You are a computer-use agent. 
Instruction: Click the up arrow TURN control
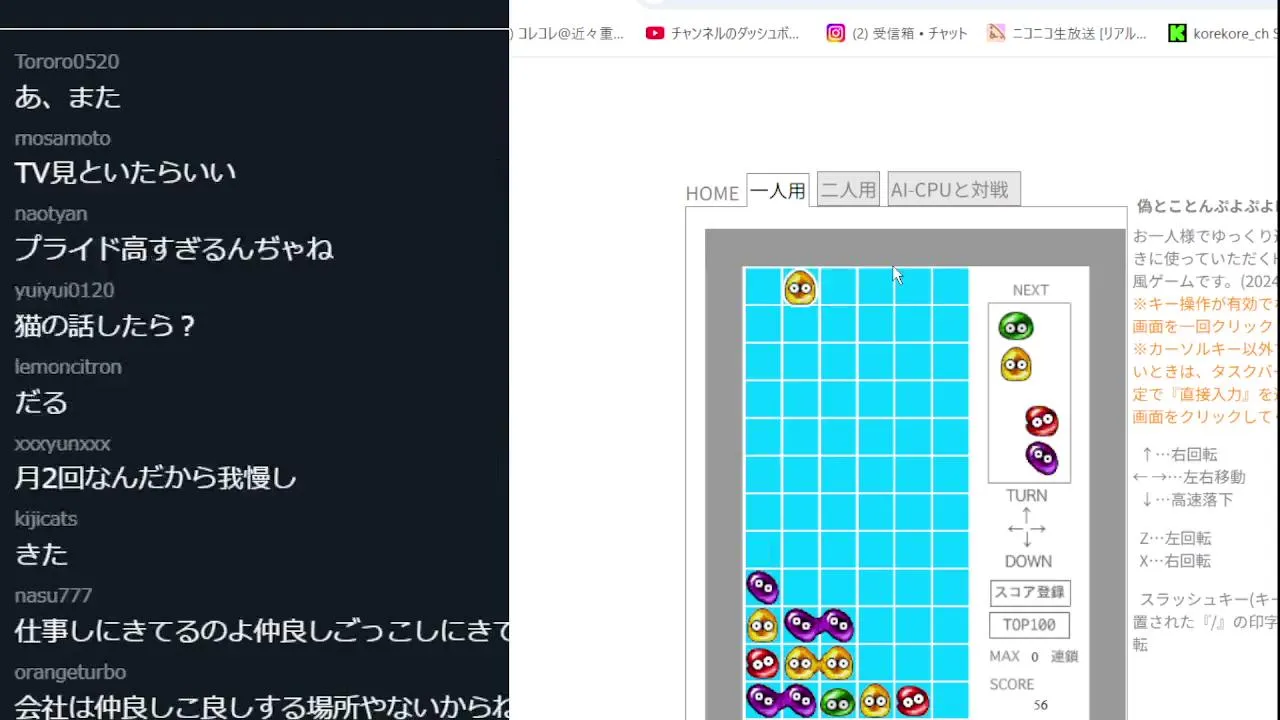[1026, 514]
